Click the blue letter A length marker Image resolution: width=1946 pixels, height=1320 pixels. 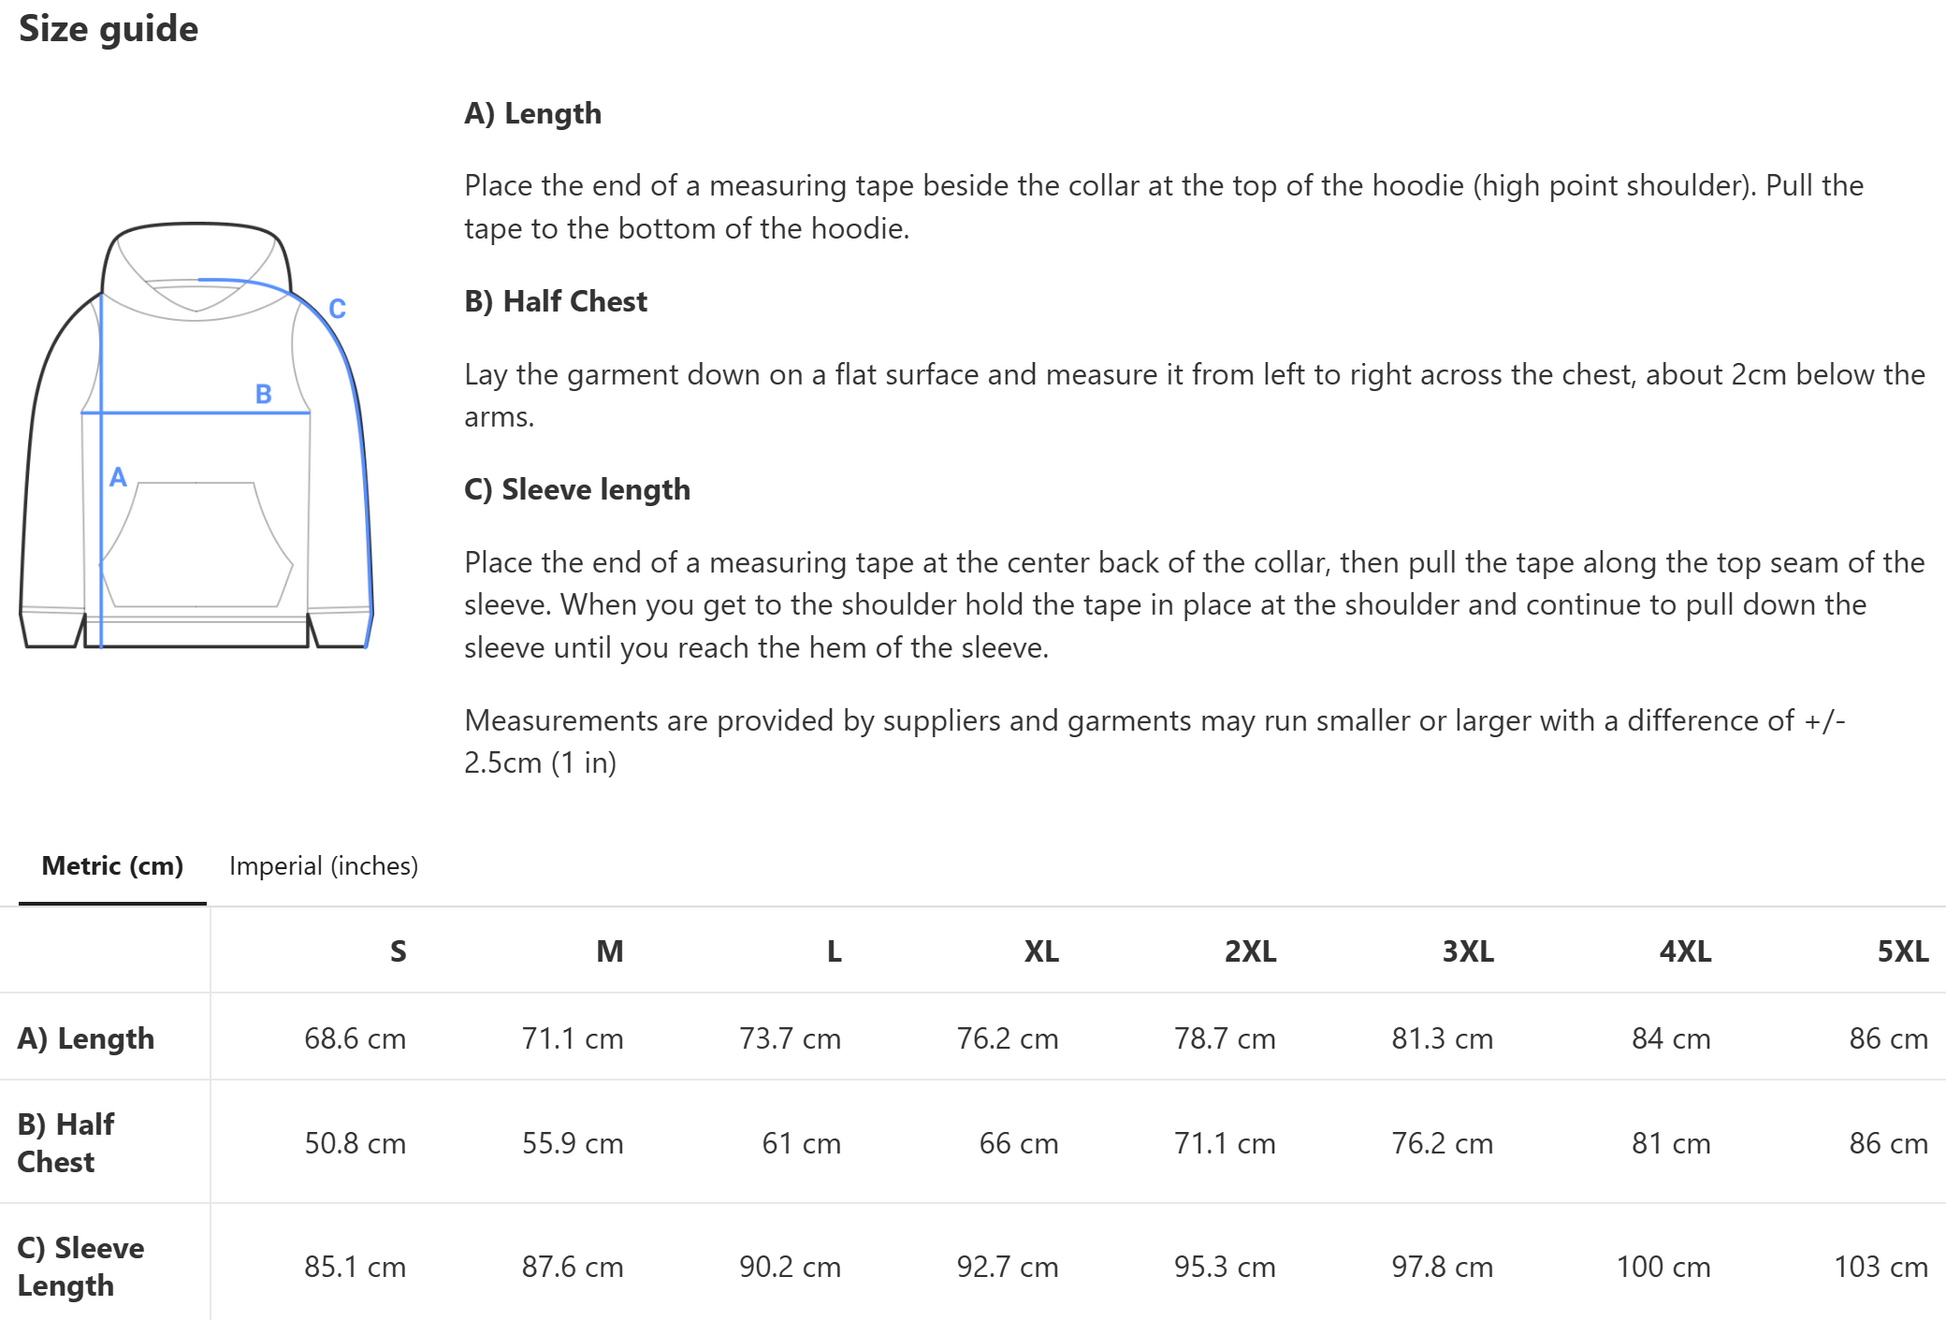(x=118, y=478)
